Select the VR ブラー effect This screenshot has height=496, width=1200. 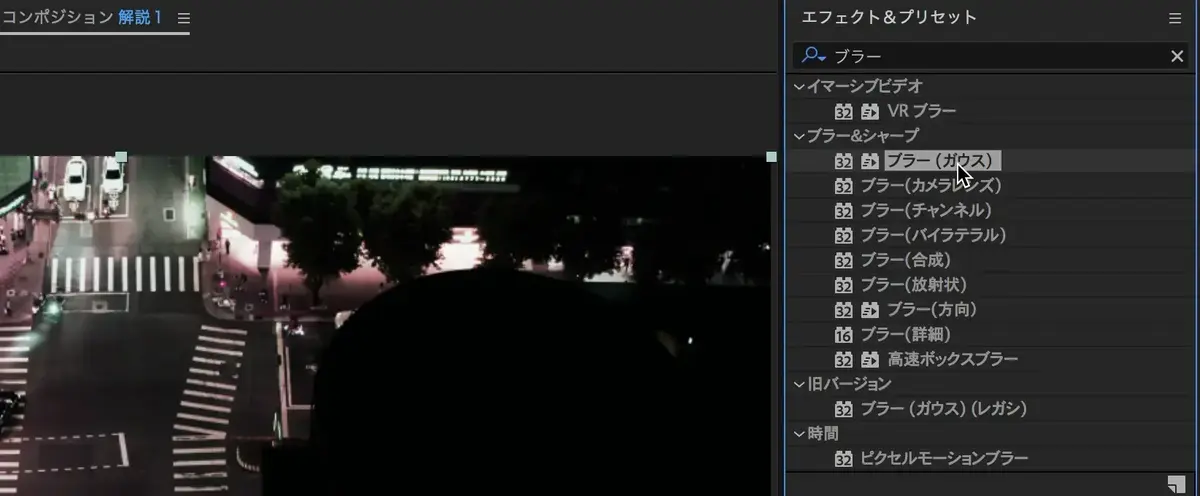pos(921,111)
